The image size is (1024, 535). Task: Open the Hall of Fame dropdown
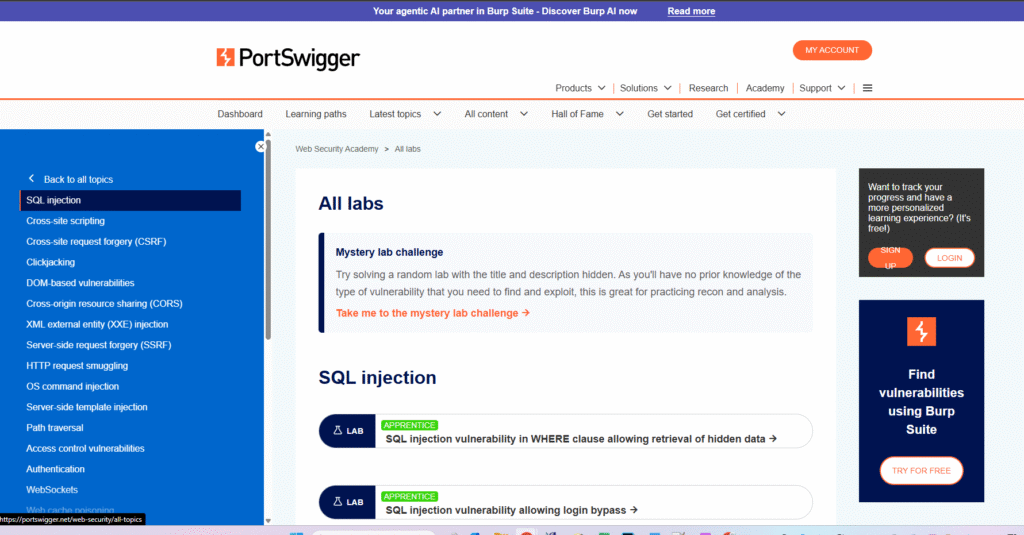(587, 114)
